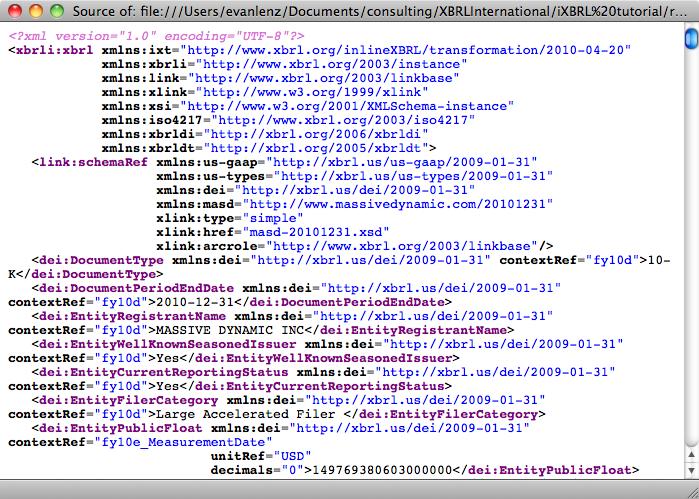Click the "http://xbrl.org/2005/xbrldt" value
The height and width of the screenshot is (499, 699).
pyautogui.click(x=316, y=148)
